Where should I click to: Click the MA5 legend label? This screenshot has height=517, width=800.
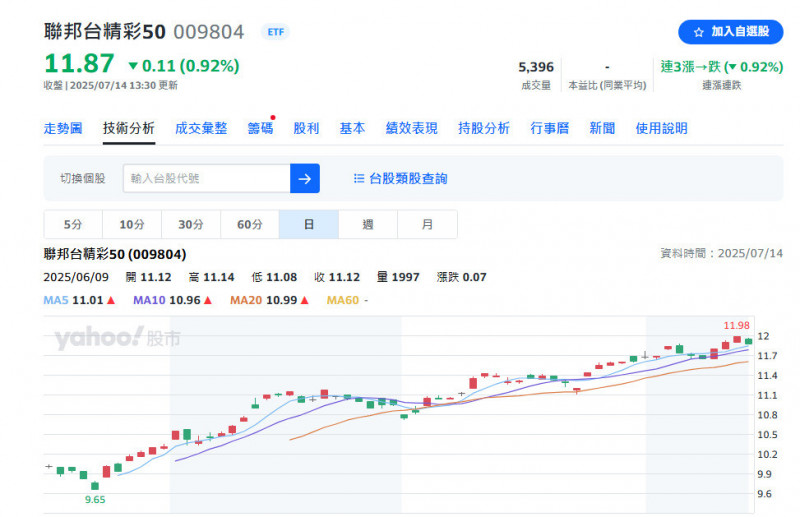coord(56,300)
